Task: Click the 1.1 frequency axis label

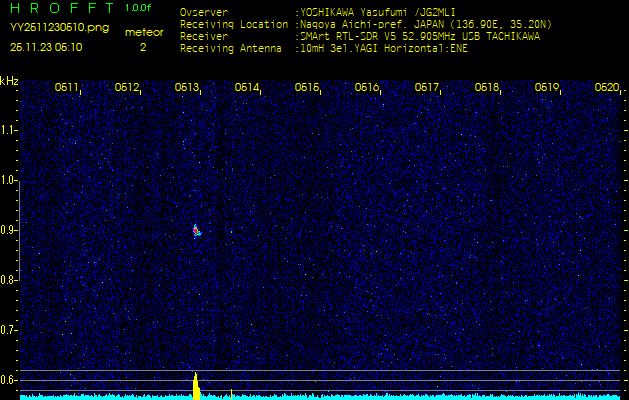Action: [9, 130]
